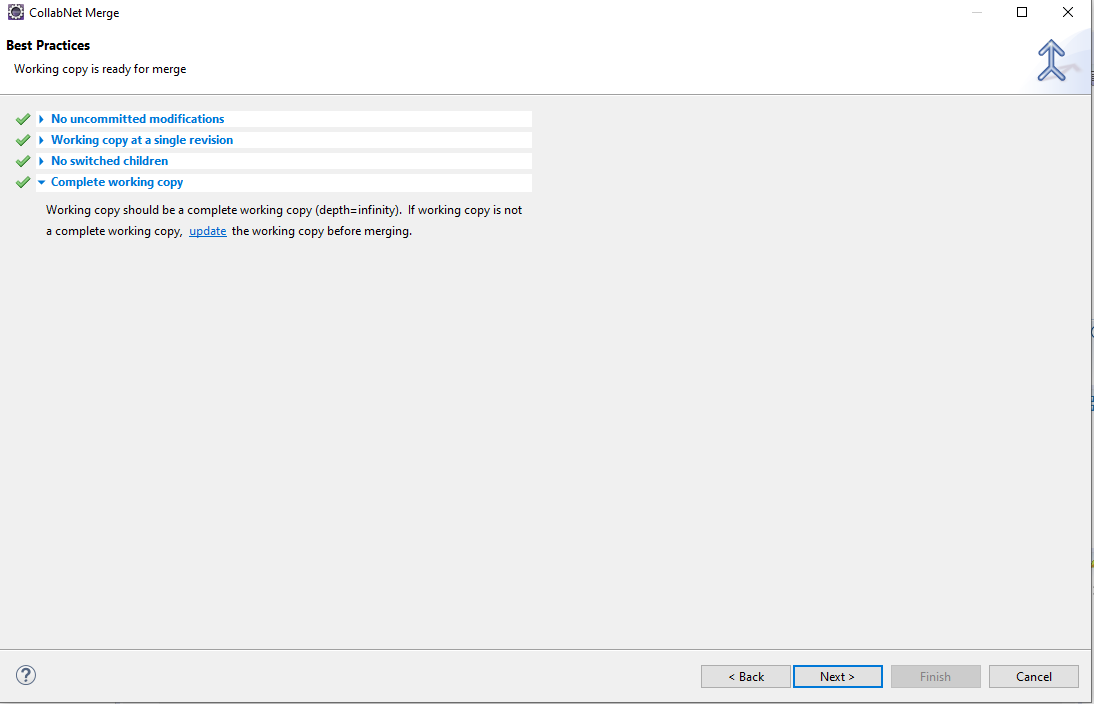Select Working copy at a single revision heading
1094x704 pixels.
(142, 140)
